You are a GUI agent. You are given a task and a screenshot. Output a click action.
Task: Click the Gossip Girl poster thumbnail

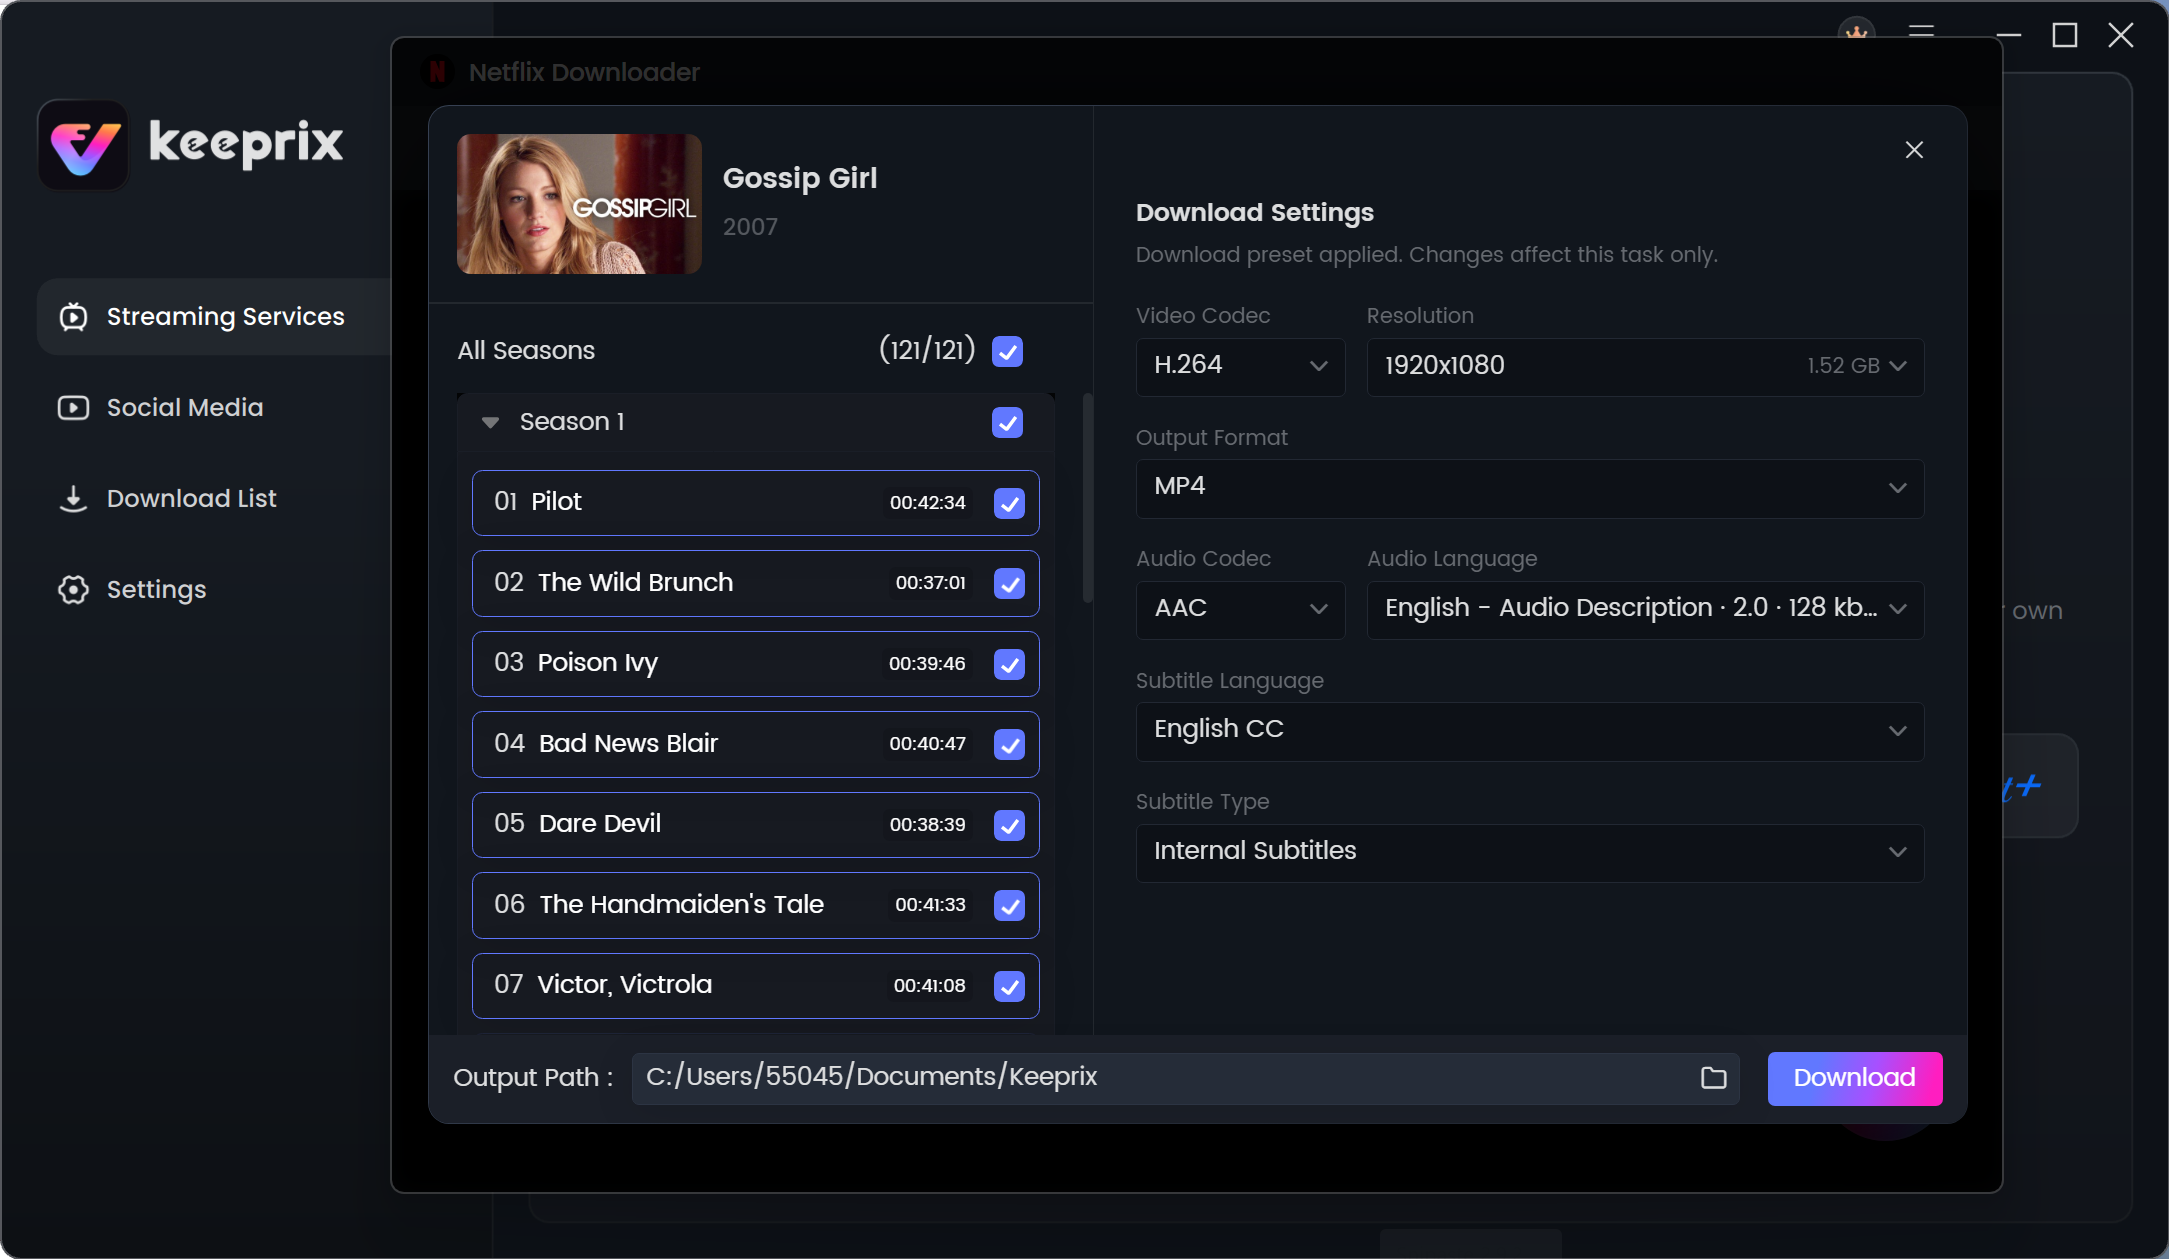pyautogui.click(x=579, y=204)
